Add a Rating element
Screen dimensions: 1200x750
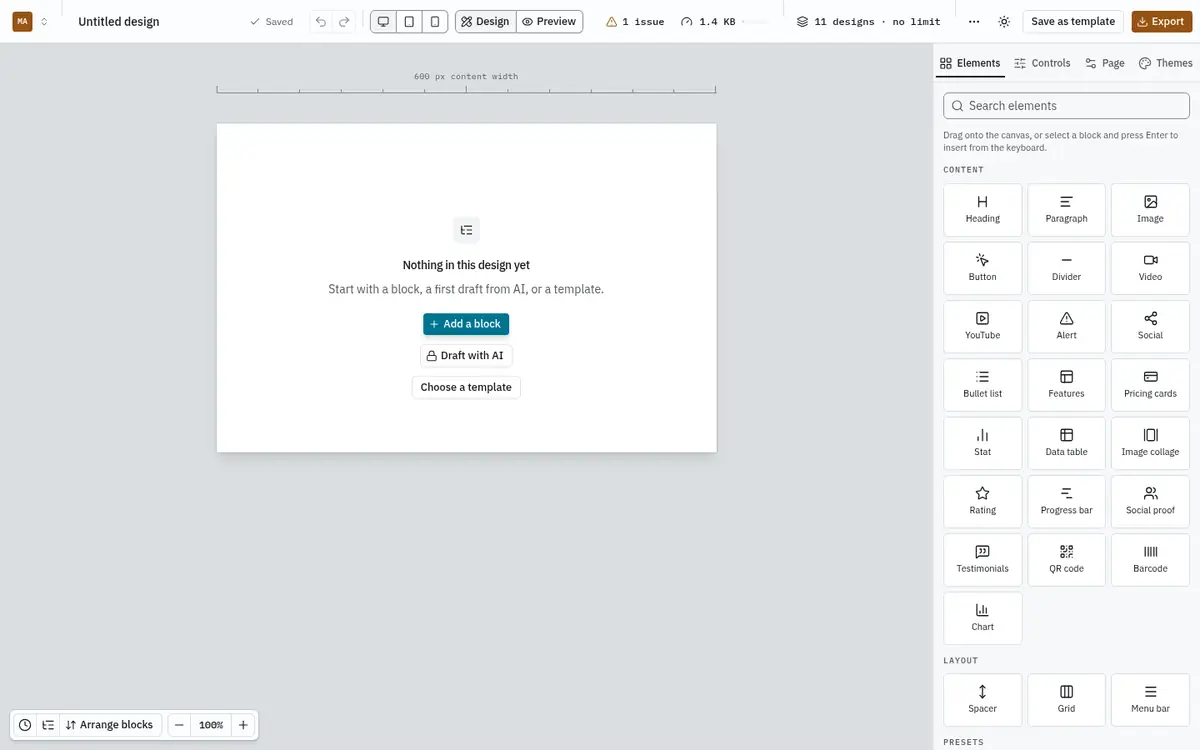point(982,502)
